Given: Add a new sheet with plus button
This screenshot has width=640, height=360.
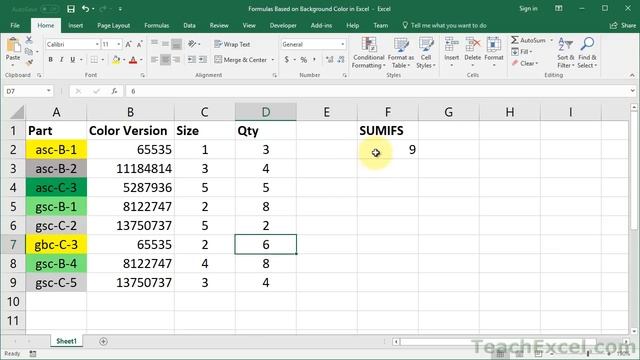Looking at the screenshot, I should [x=103, y=341].
